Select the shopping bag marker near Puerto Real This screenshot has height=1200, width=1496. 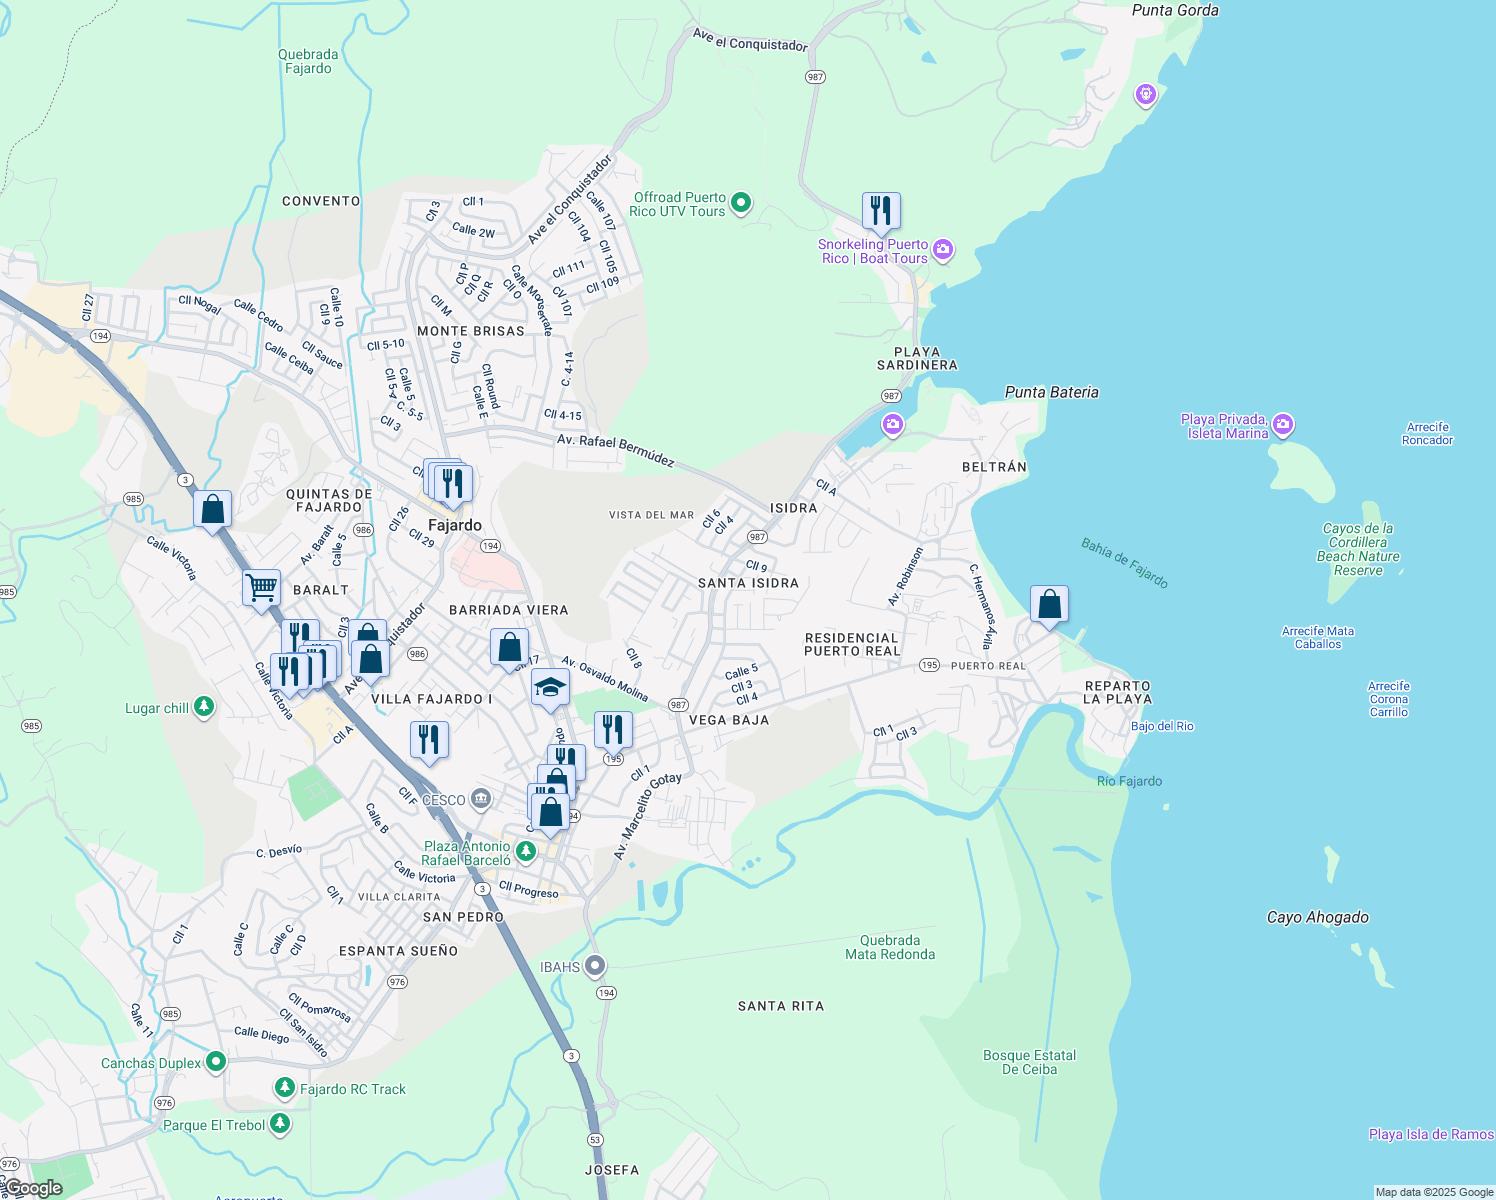(x=1049, y=605)
